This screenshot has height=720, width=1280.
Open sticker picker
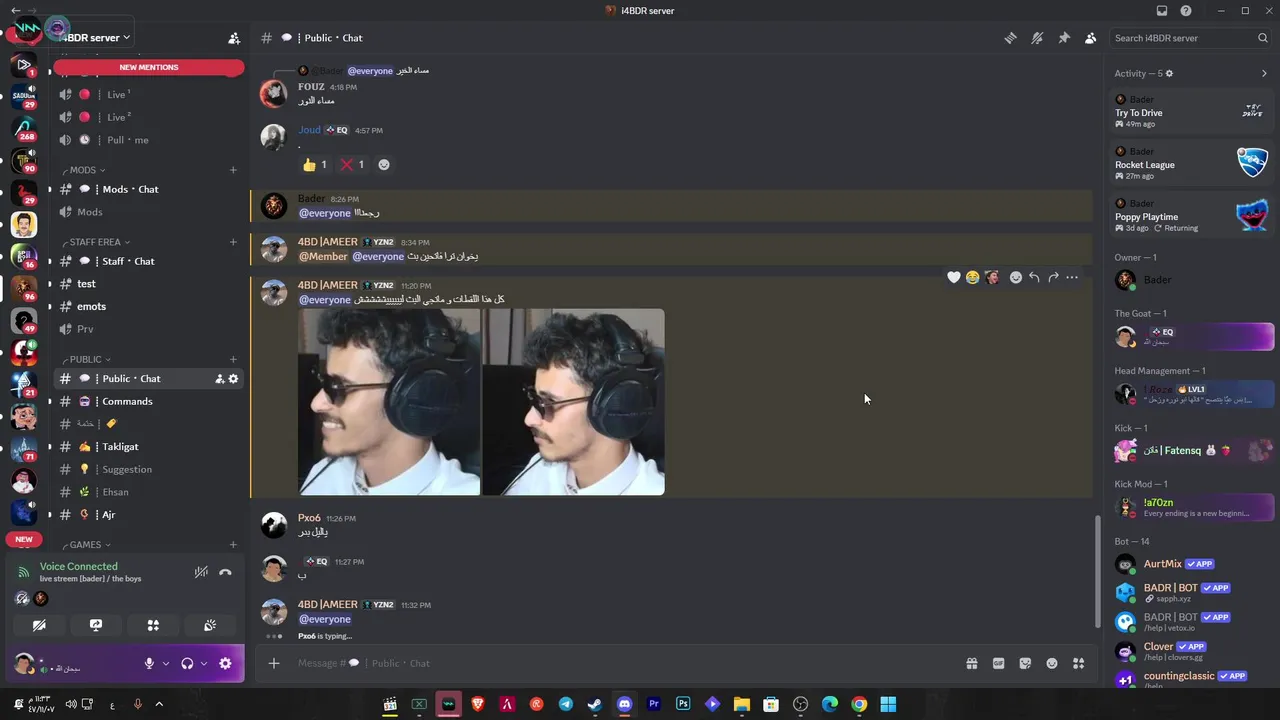1025,663
